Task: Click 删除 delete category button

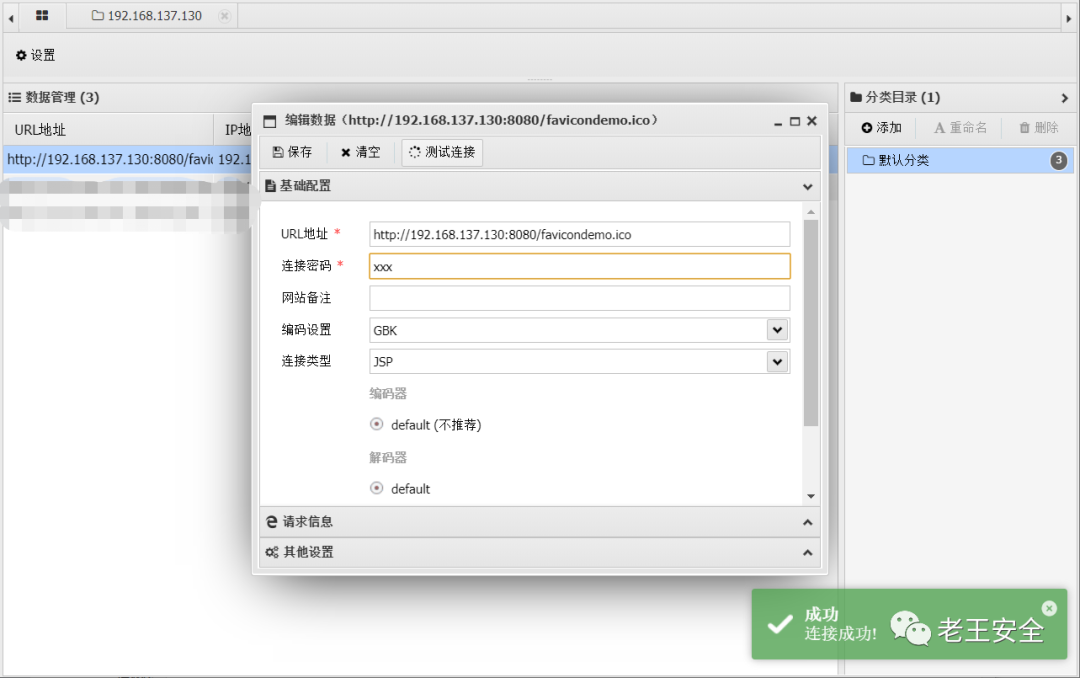Action: point(1039,127)
